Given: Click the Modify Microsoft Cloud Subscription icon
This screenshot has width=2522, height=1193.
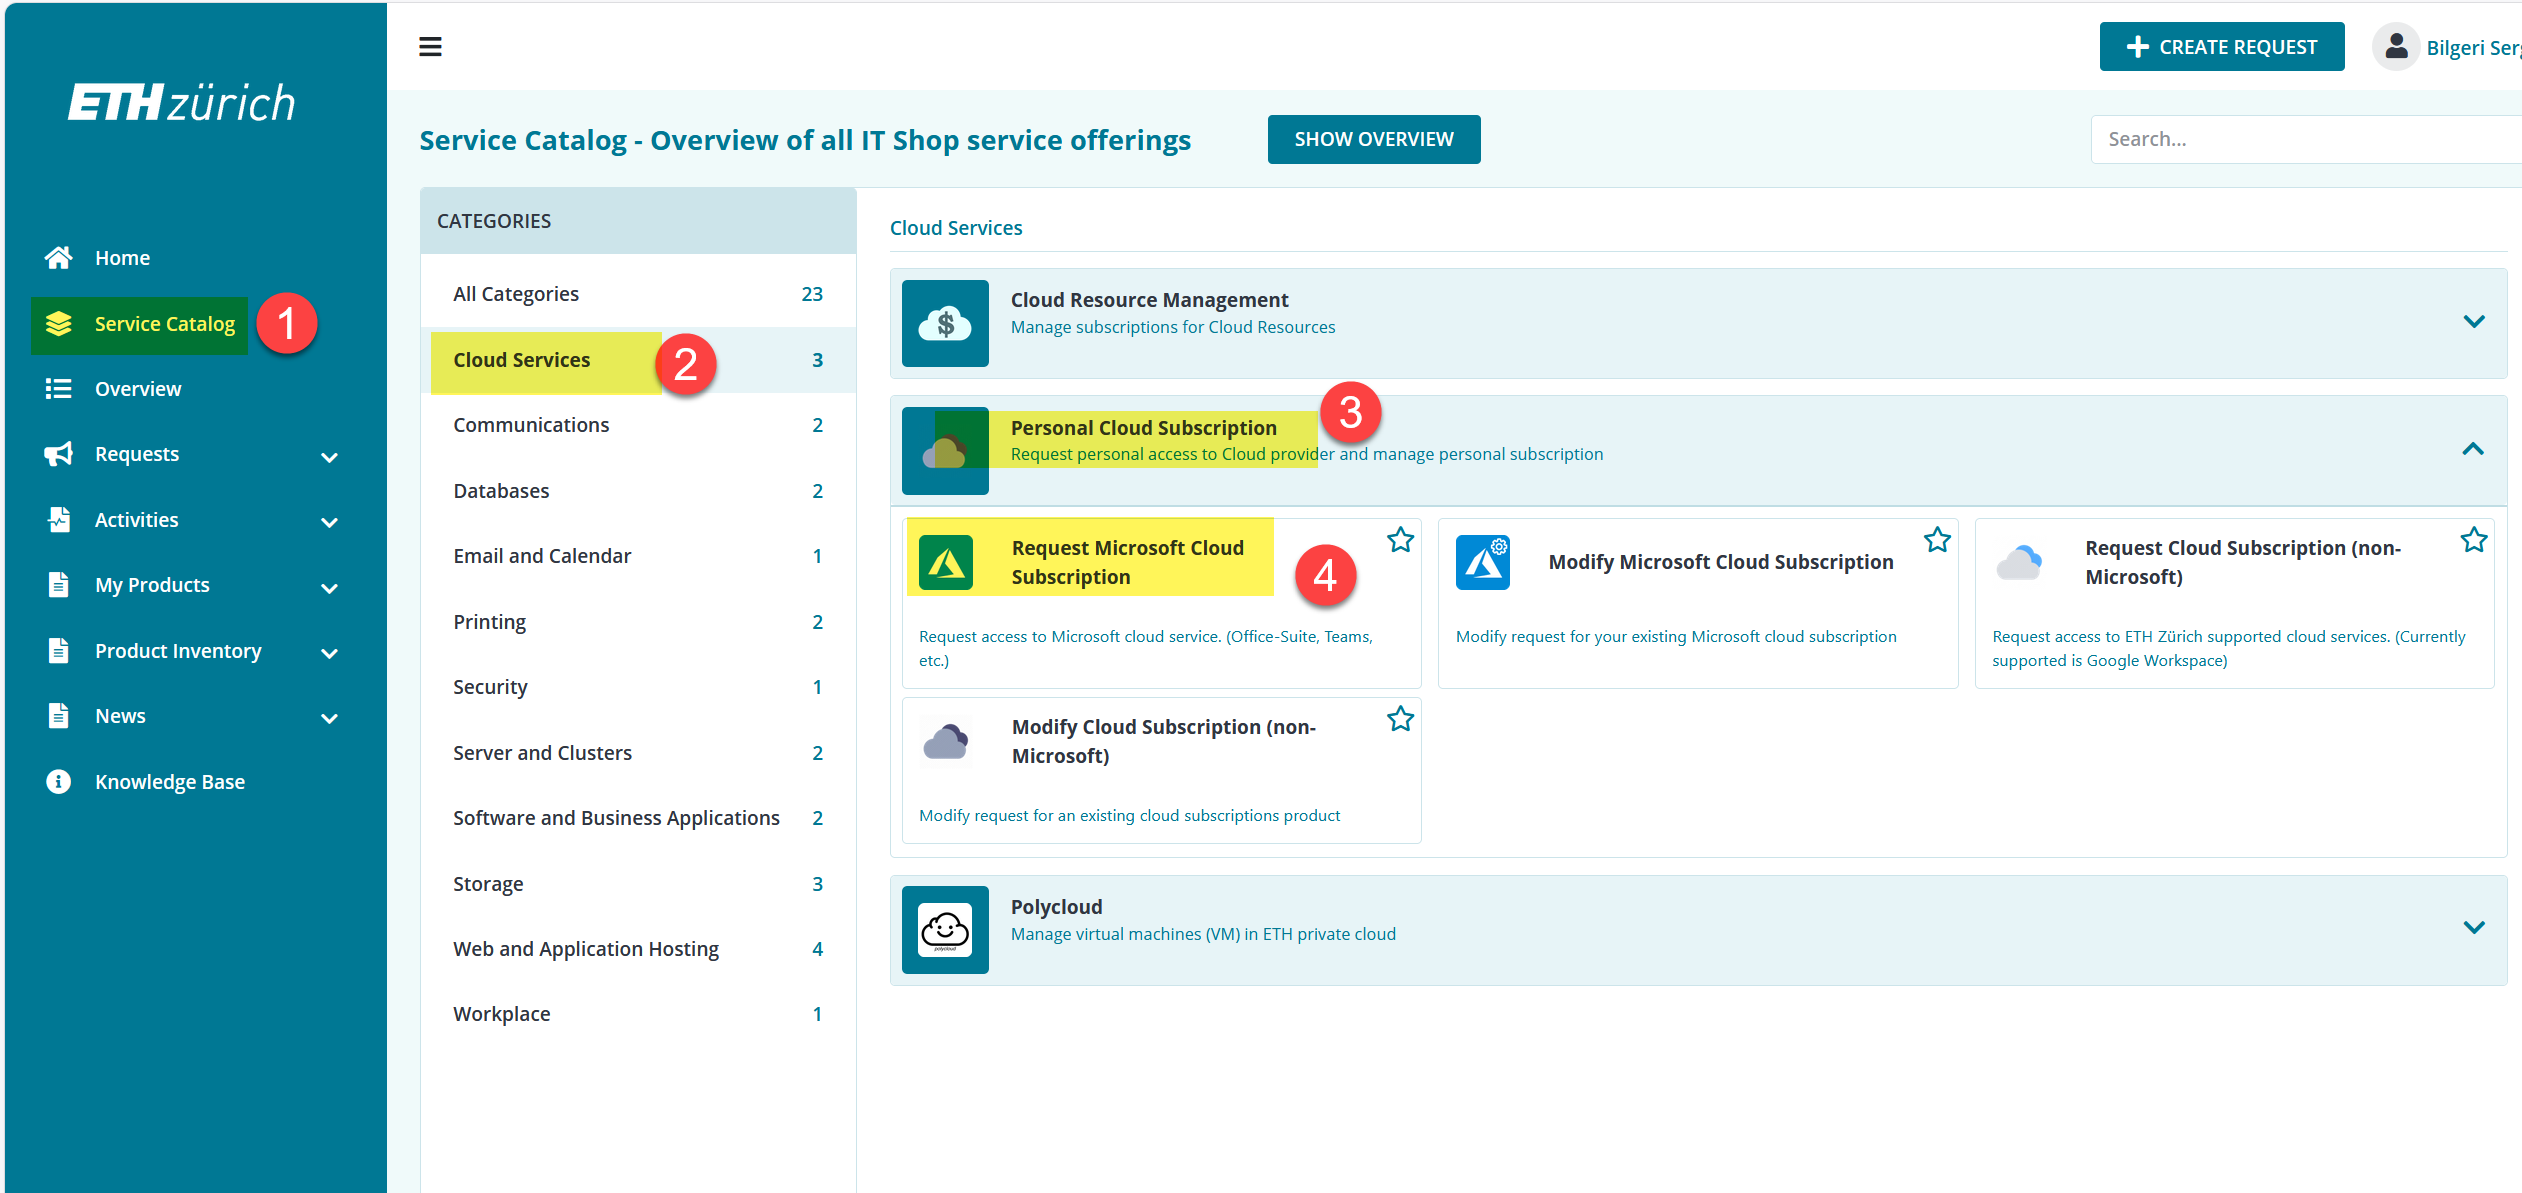Looking at the screenshot, I should coord(1483,563).
